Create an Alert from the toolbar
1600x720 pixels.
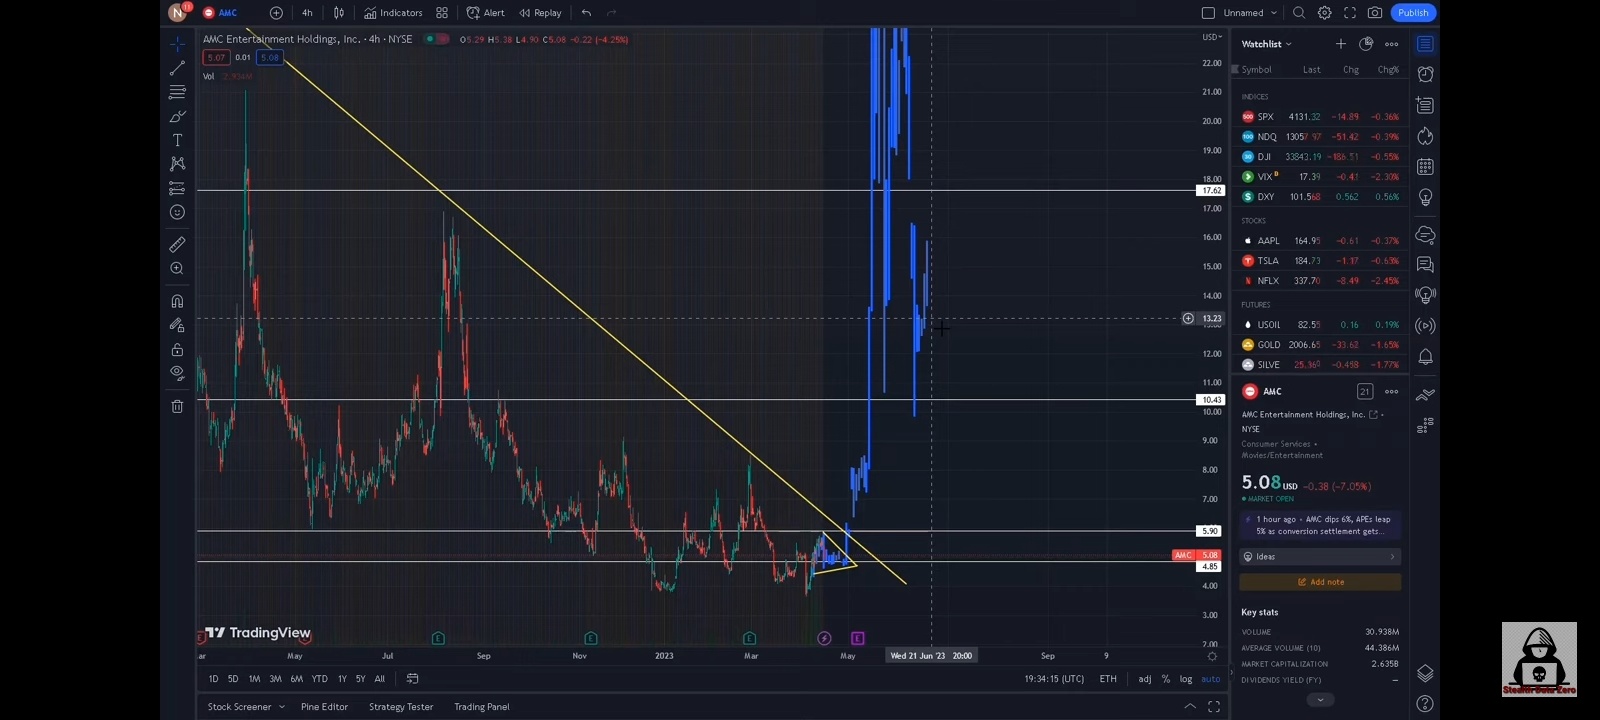tap(486, 13)
